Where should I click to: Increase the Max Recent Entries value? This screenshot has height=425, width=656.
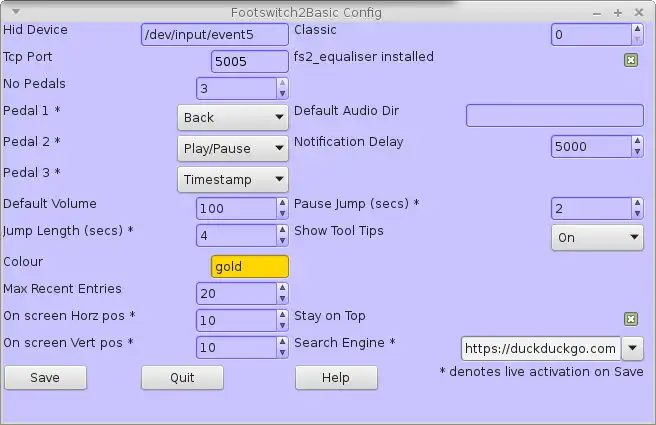point(282,288)
